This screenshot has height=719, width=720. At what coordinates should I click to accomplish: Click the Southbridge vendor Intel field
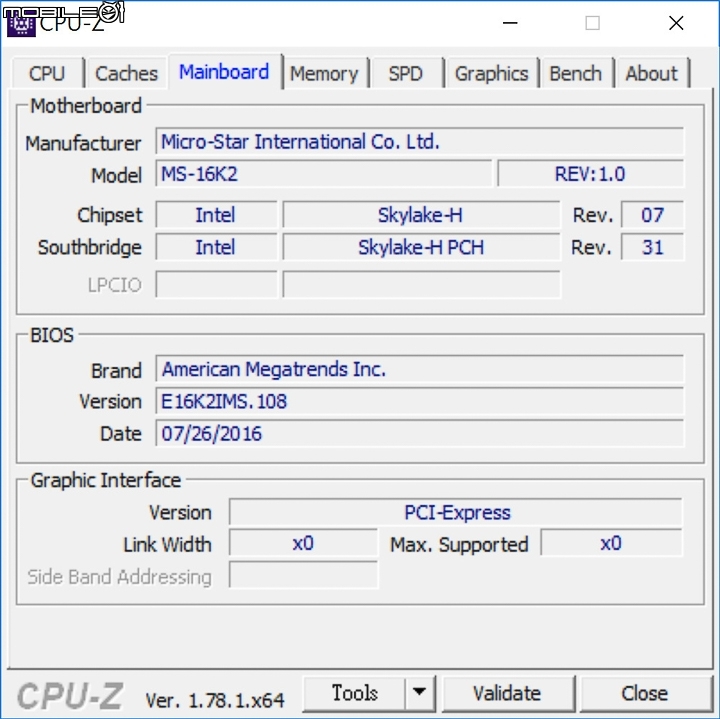pos(216,247)
